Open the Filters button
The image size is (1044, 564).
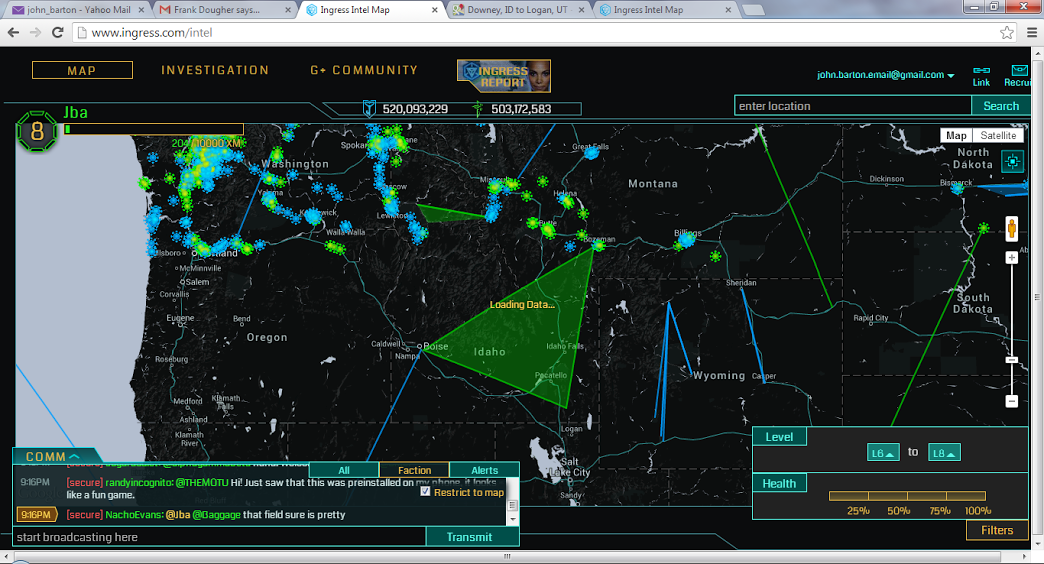(997, 530)
